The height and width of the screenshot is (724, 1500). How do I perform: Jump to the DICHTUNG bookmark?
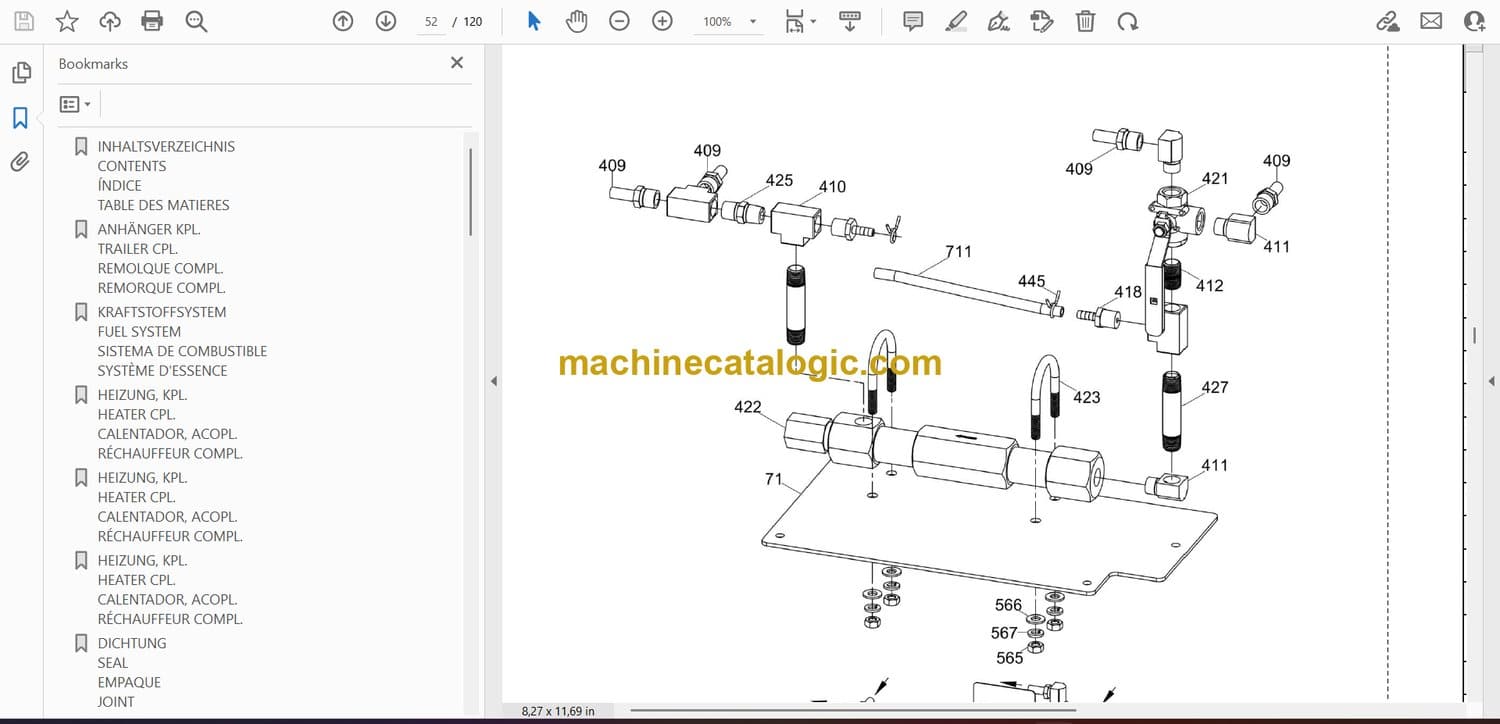131,643
